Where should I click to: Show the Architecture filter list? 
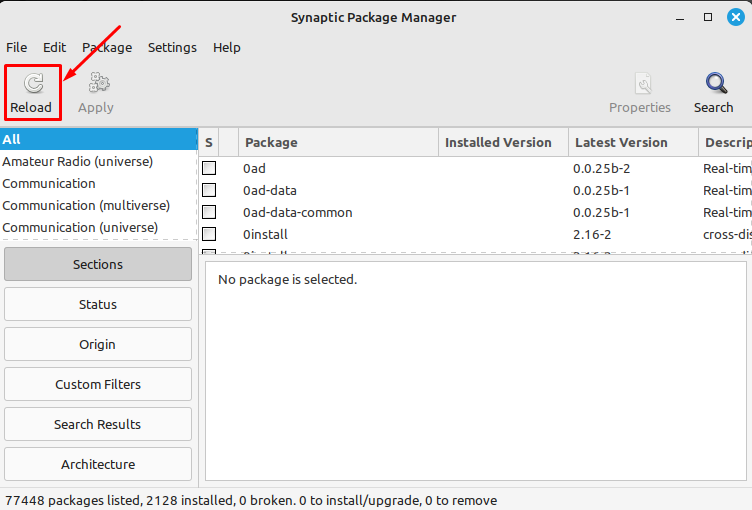(98, 464)
